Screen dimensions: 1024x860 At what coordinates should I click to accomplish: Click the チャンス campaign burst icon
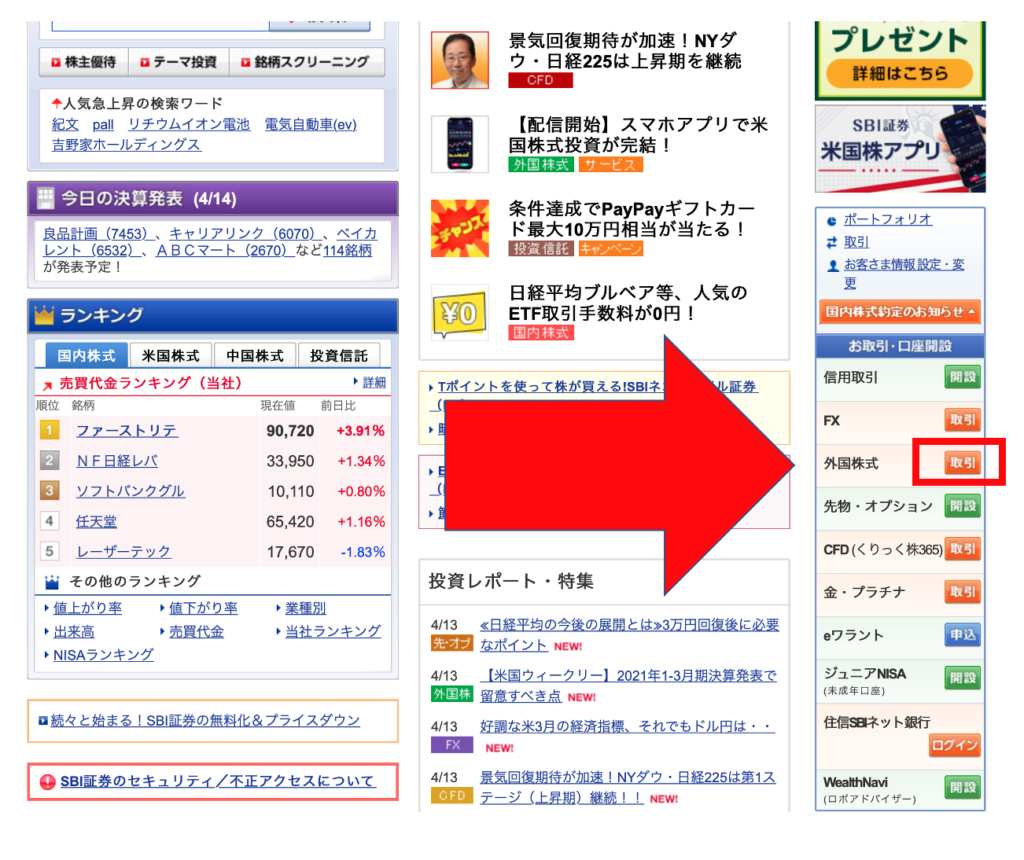pyautogui.click(x=460, y=228)
